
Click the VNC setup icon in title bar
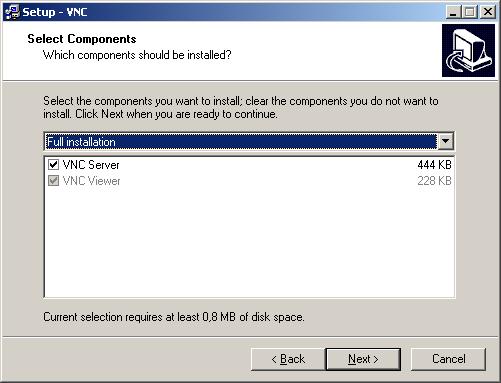pyautogui.click(x=13, y=12)
